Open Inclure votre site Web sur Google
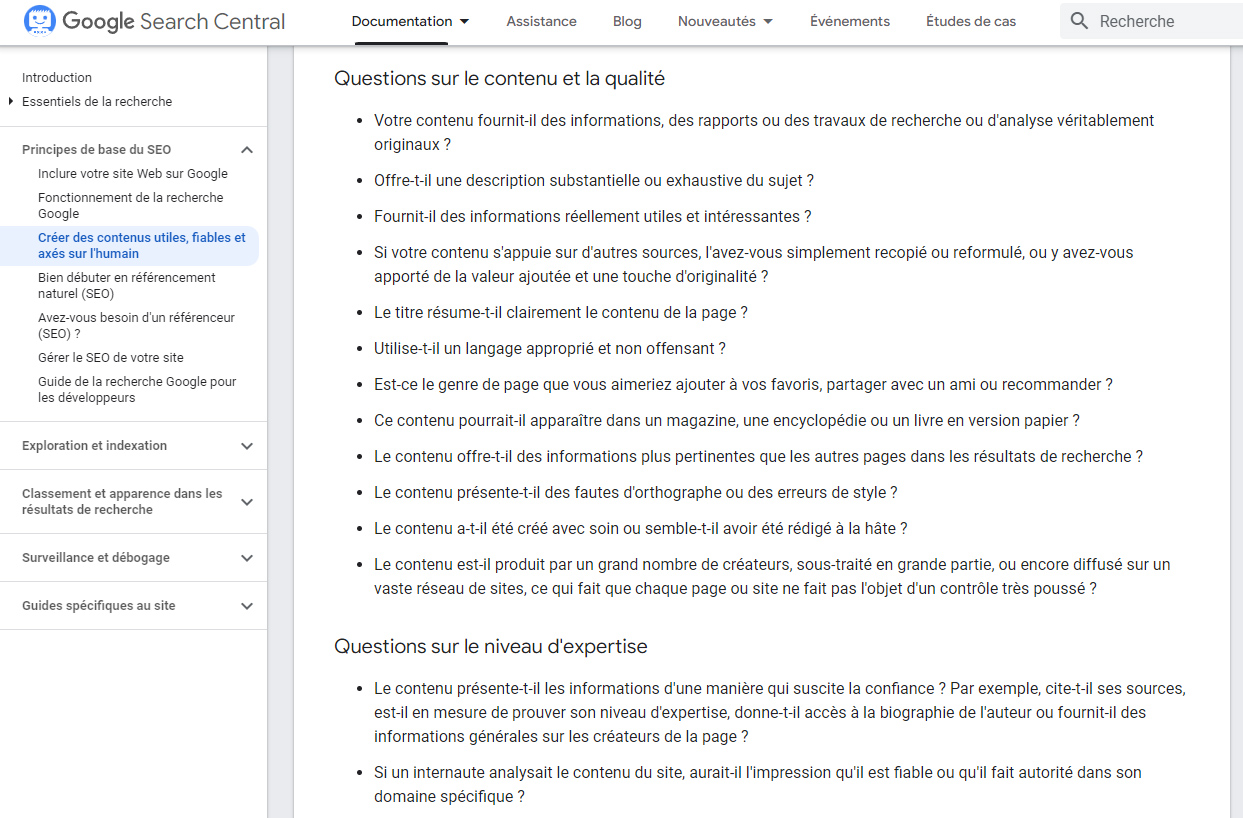 [x=133, y=173]
